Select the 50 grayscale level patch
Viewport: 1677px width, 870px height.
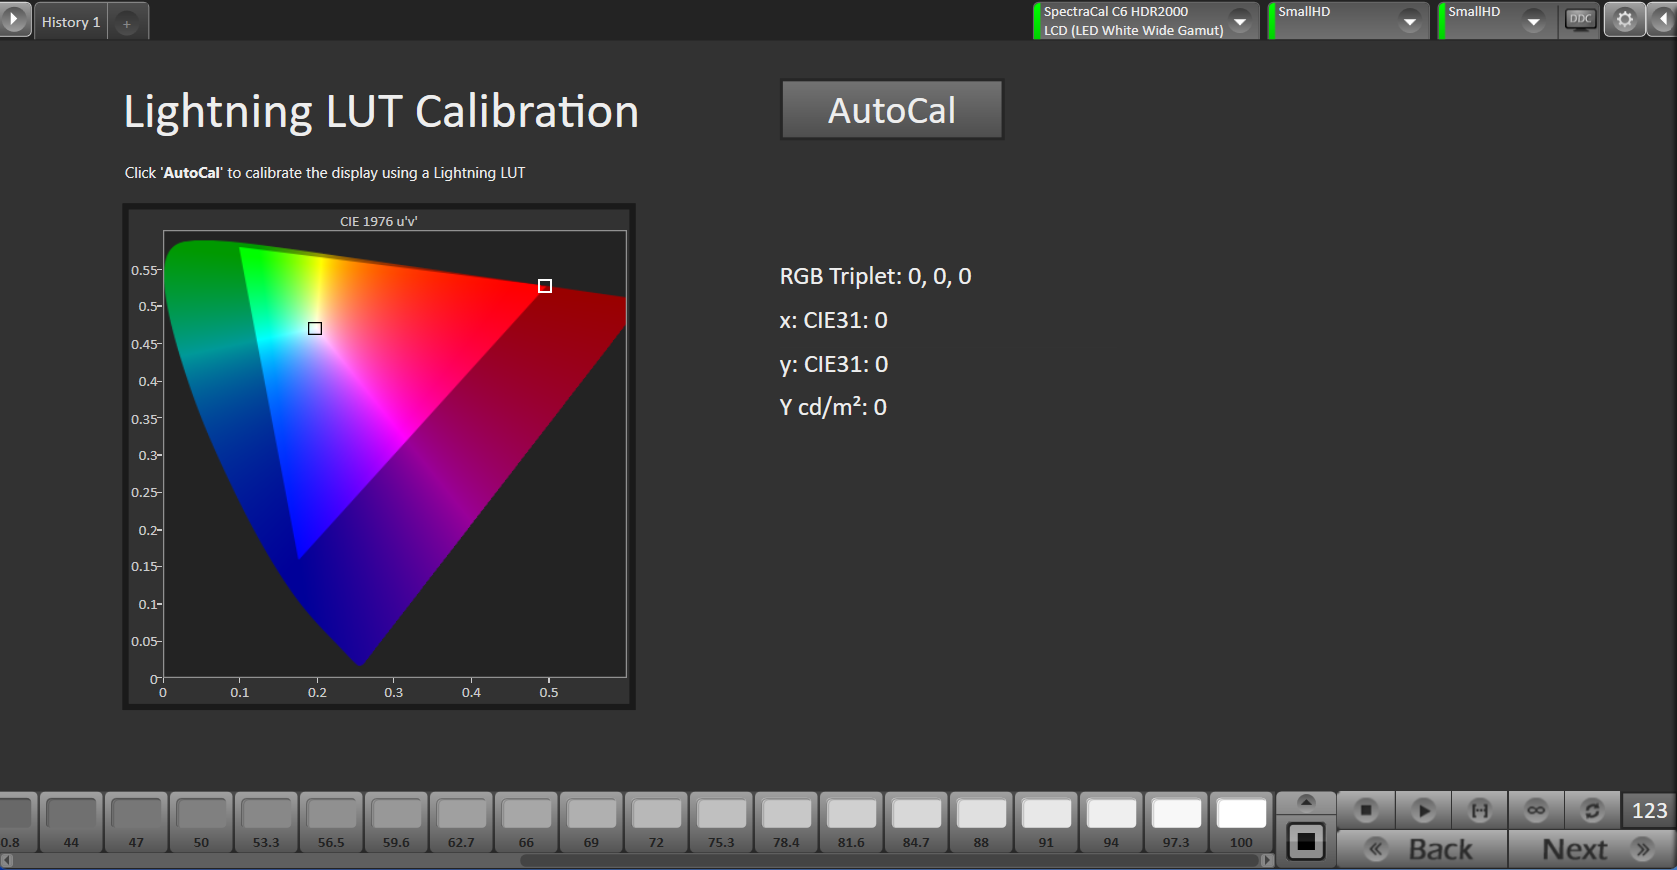(201, 822)
